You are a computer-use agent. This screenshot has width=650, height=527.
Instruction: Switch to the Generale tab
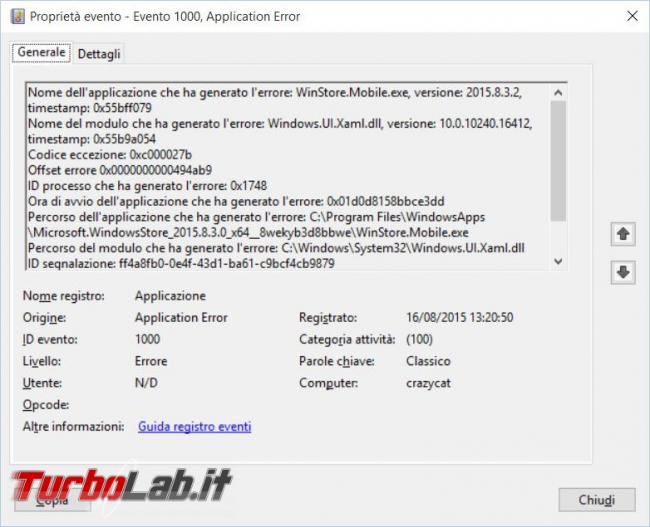[41, 52]
